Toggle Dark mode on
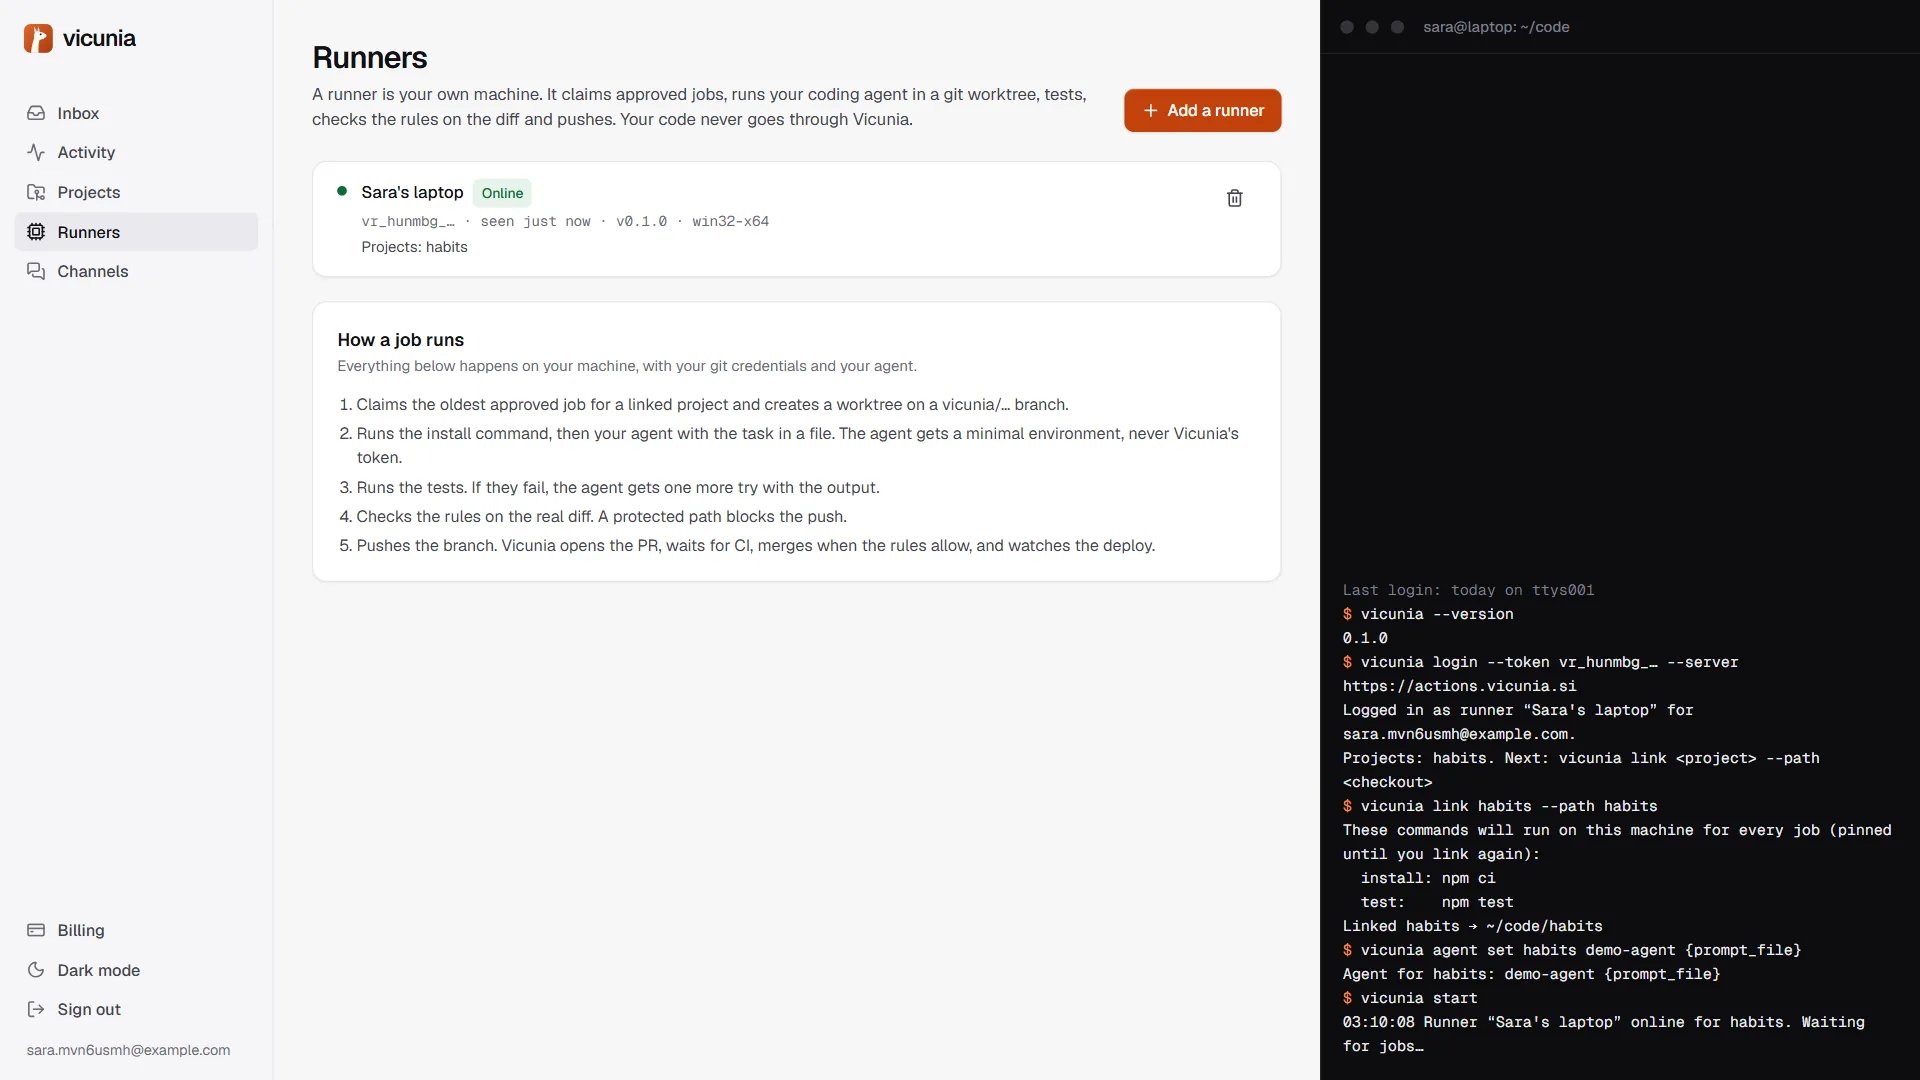The image size is (1920, 1080). click(x=136, y=970)
